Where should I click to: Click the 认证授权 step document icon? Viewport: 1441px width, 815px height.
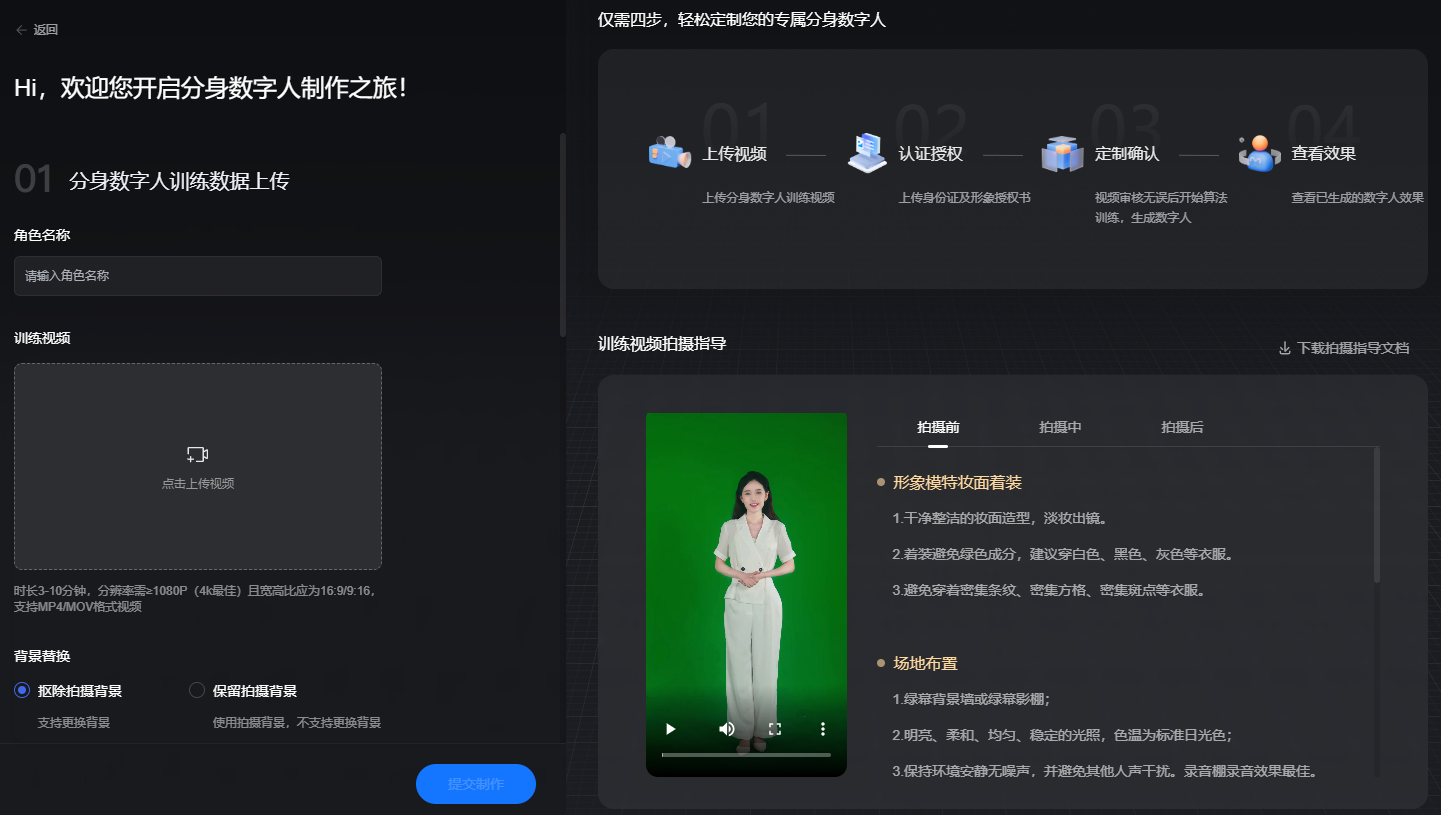tap(866, 154)
